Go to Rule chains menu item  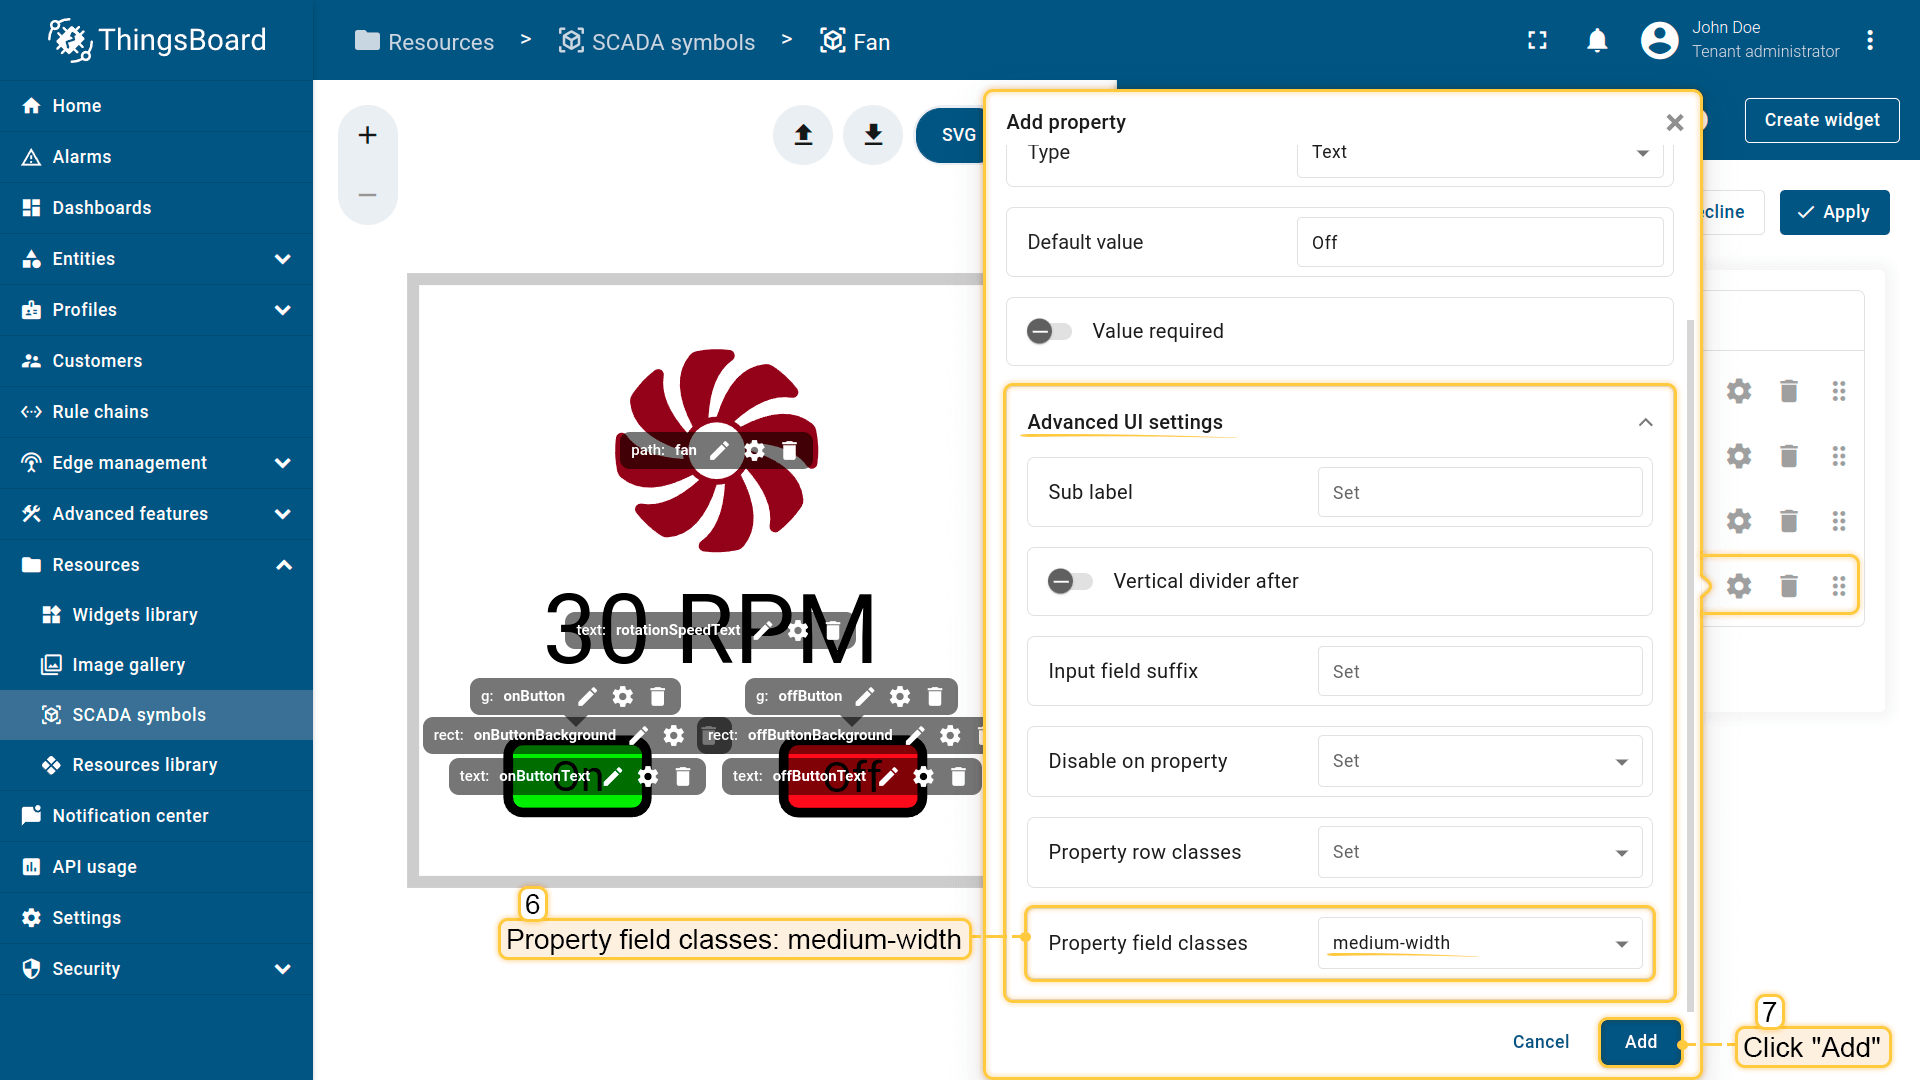tap(100, 412)
